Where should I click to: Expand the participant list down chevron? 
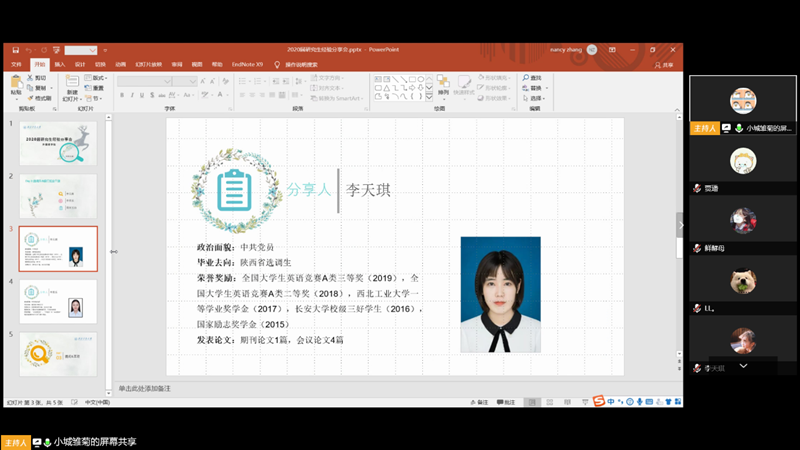pyautogui.click(x=743, y=366)
